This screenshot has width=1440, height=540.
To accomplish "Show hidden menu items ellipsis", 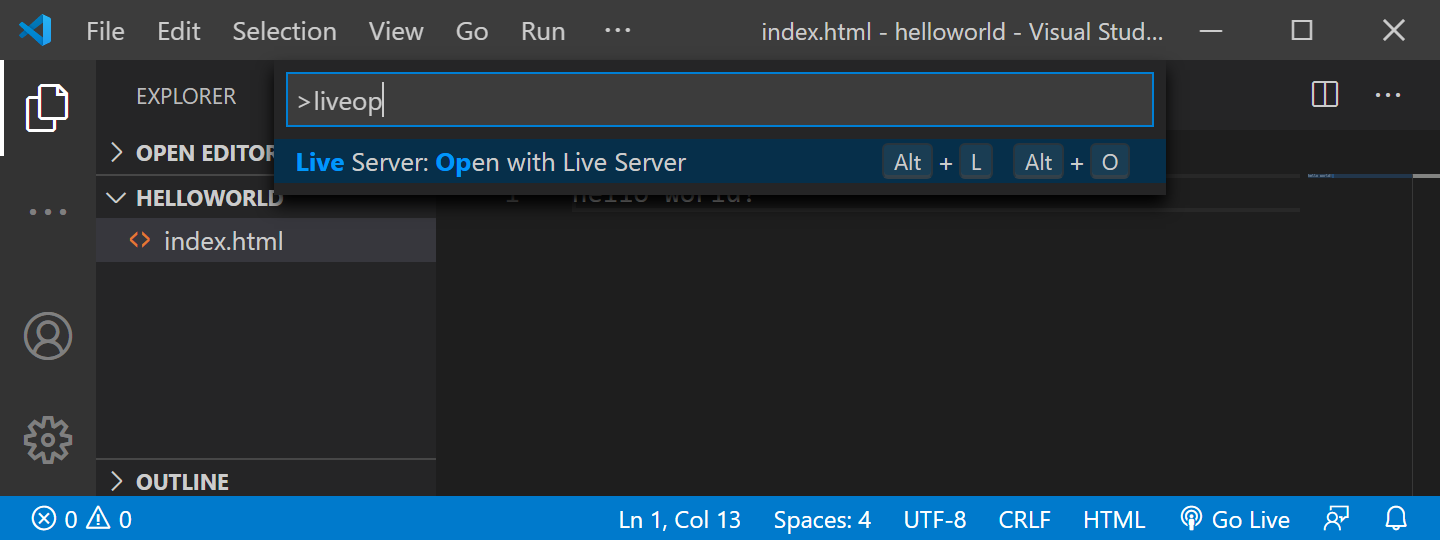I will (618, 31).
